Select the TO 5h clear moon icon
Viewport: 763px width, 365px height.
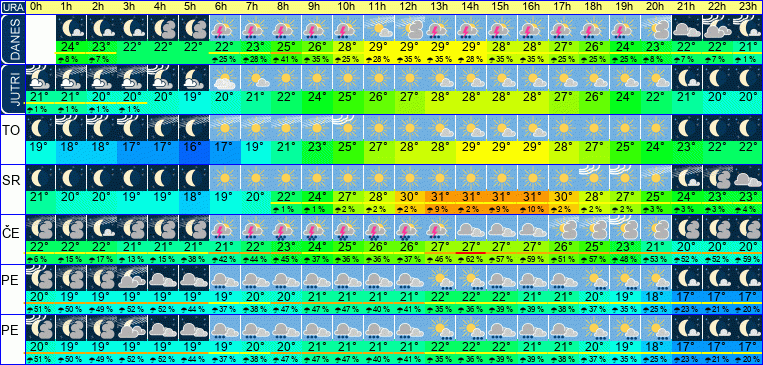[x=194, y=128]
